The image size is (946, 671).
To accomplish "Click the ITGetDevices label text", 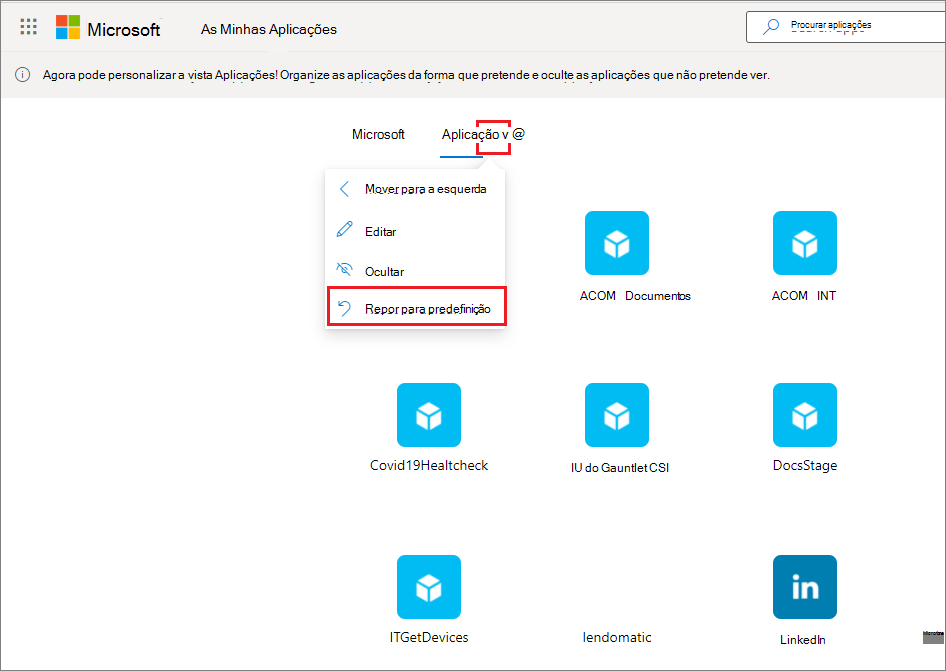I will click(x=429, y=637).
